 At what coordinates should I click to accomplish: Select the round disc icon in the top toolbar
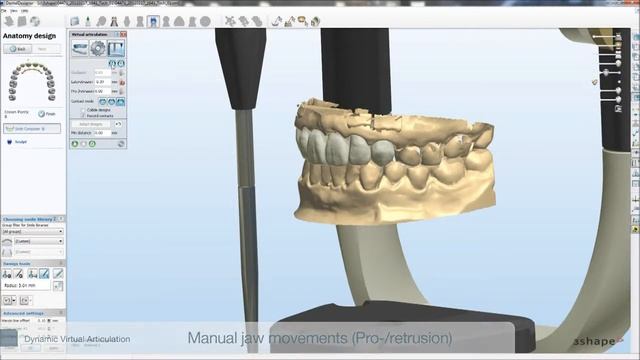coord(205,21)
